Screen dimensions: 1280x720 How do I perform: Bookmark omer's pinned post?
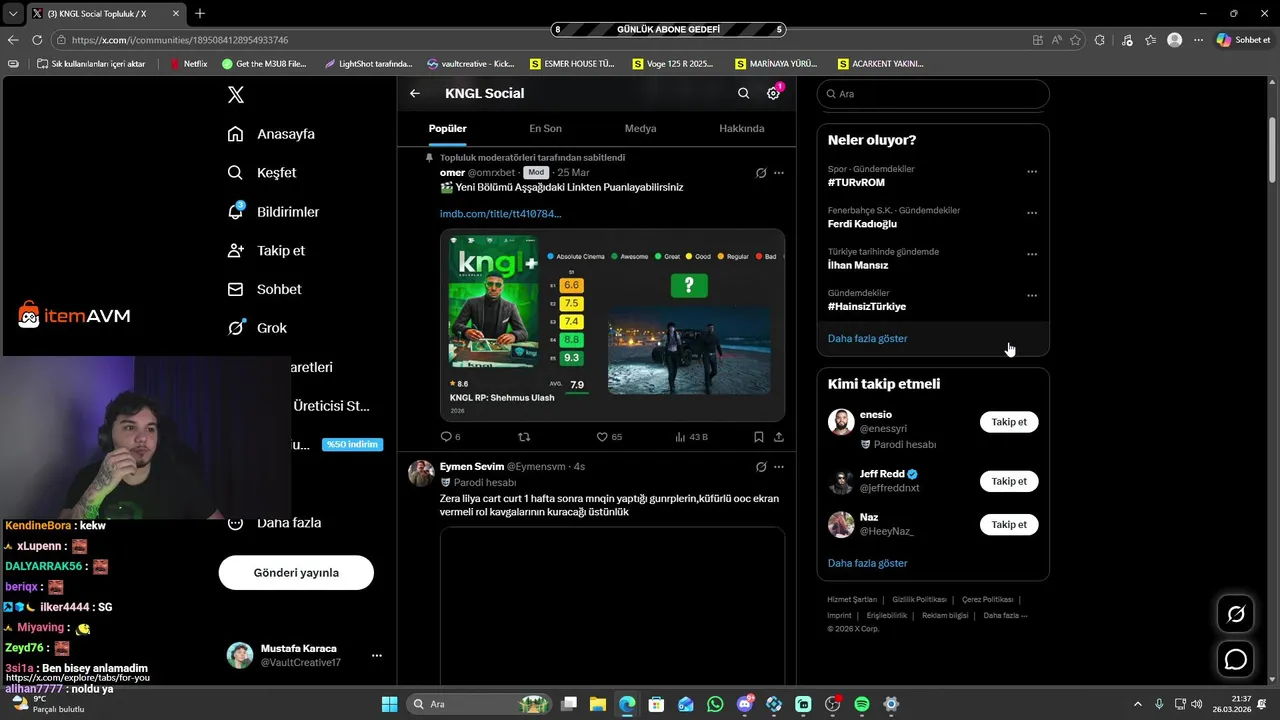coord(759,437)
